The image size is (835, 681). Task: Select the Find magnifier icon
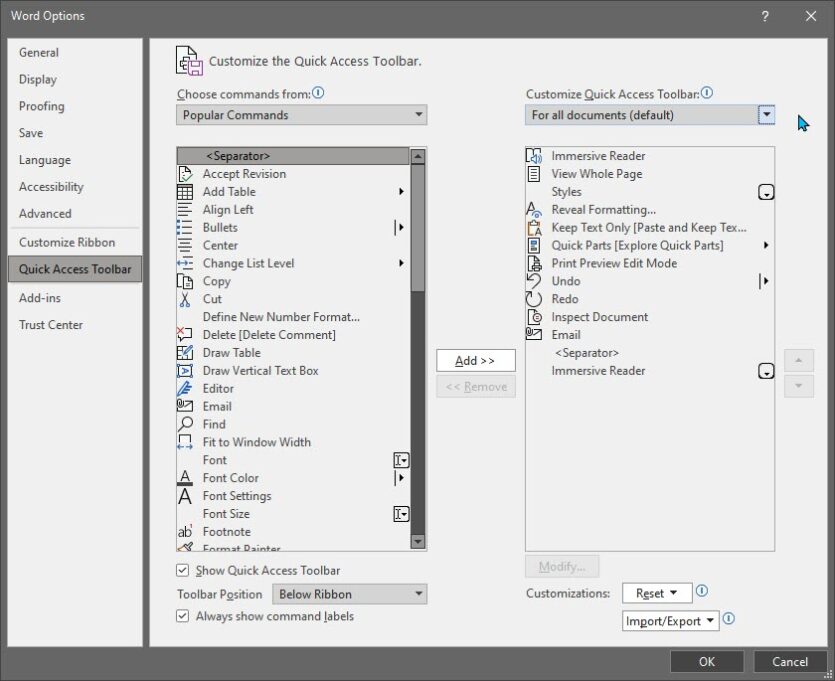pyautogui.click(x=185, y=424)
